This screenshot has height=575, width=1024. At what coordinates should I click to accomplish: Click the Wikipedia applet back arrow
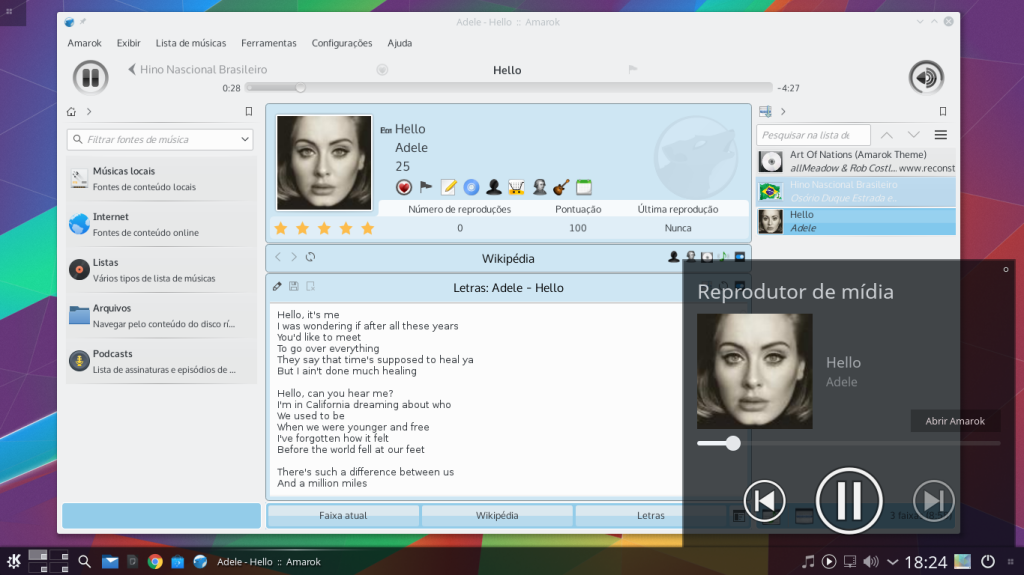[278, 257]
